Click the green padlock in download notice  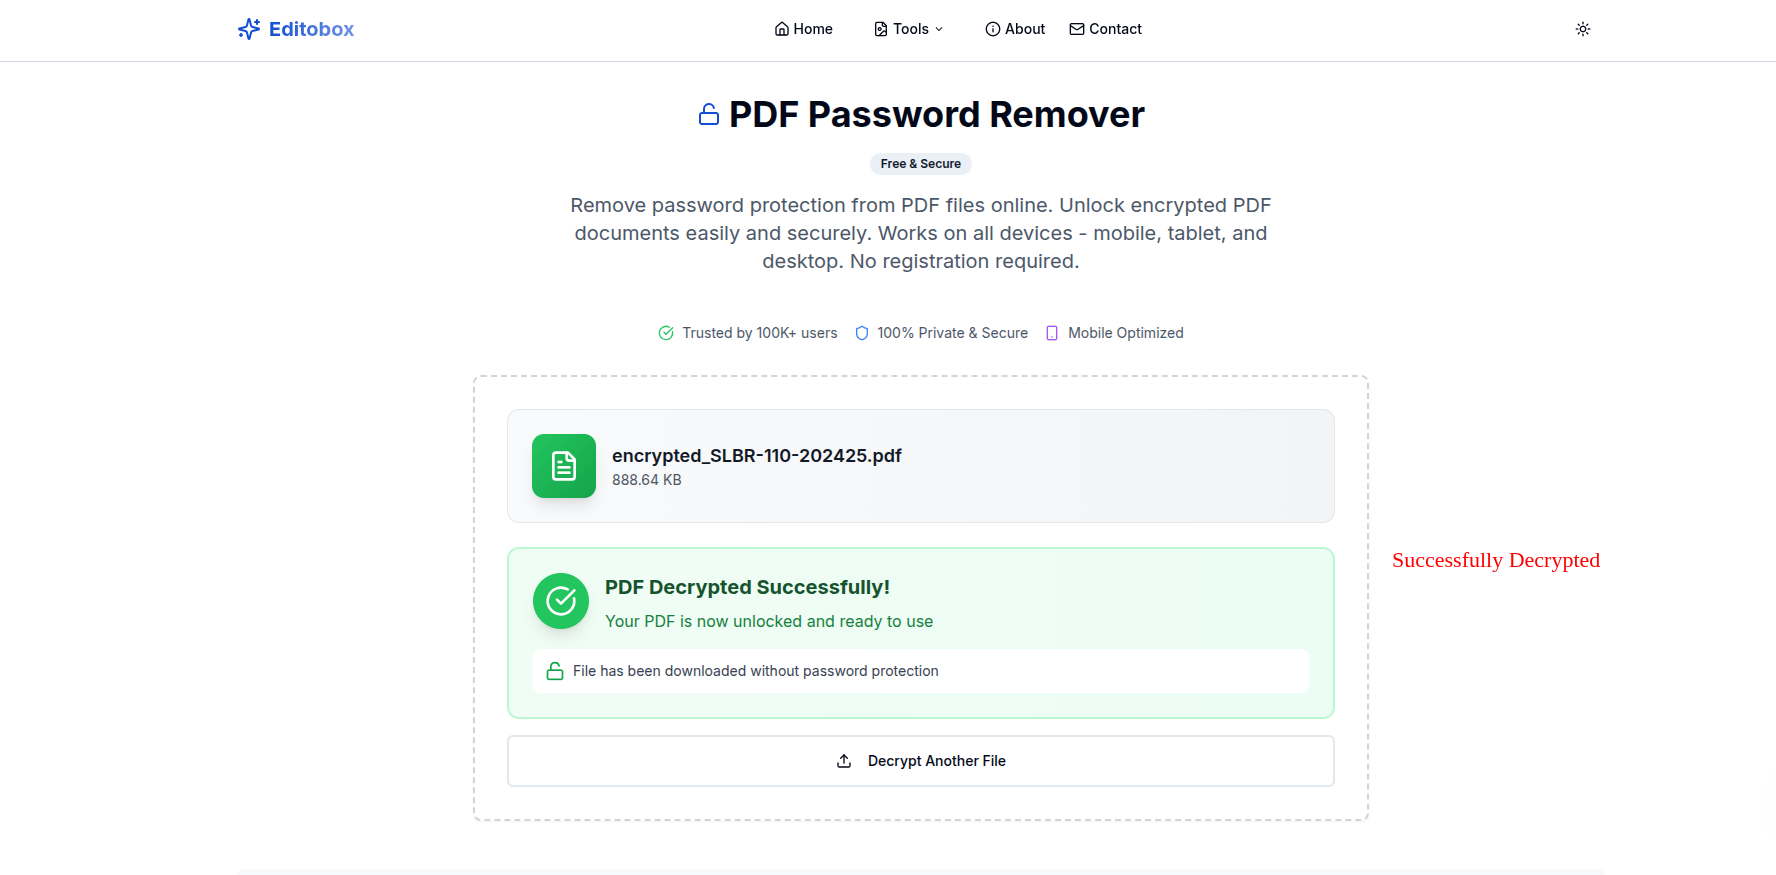pyautogui.click(x=555, y=671)
